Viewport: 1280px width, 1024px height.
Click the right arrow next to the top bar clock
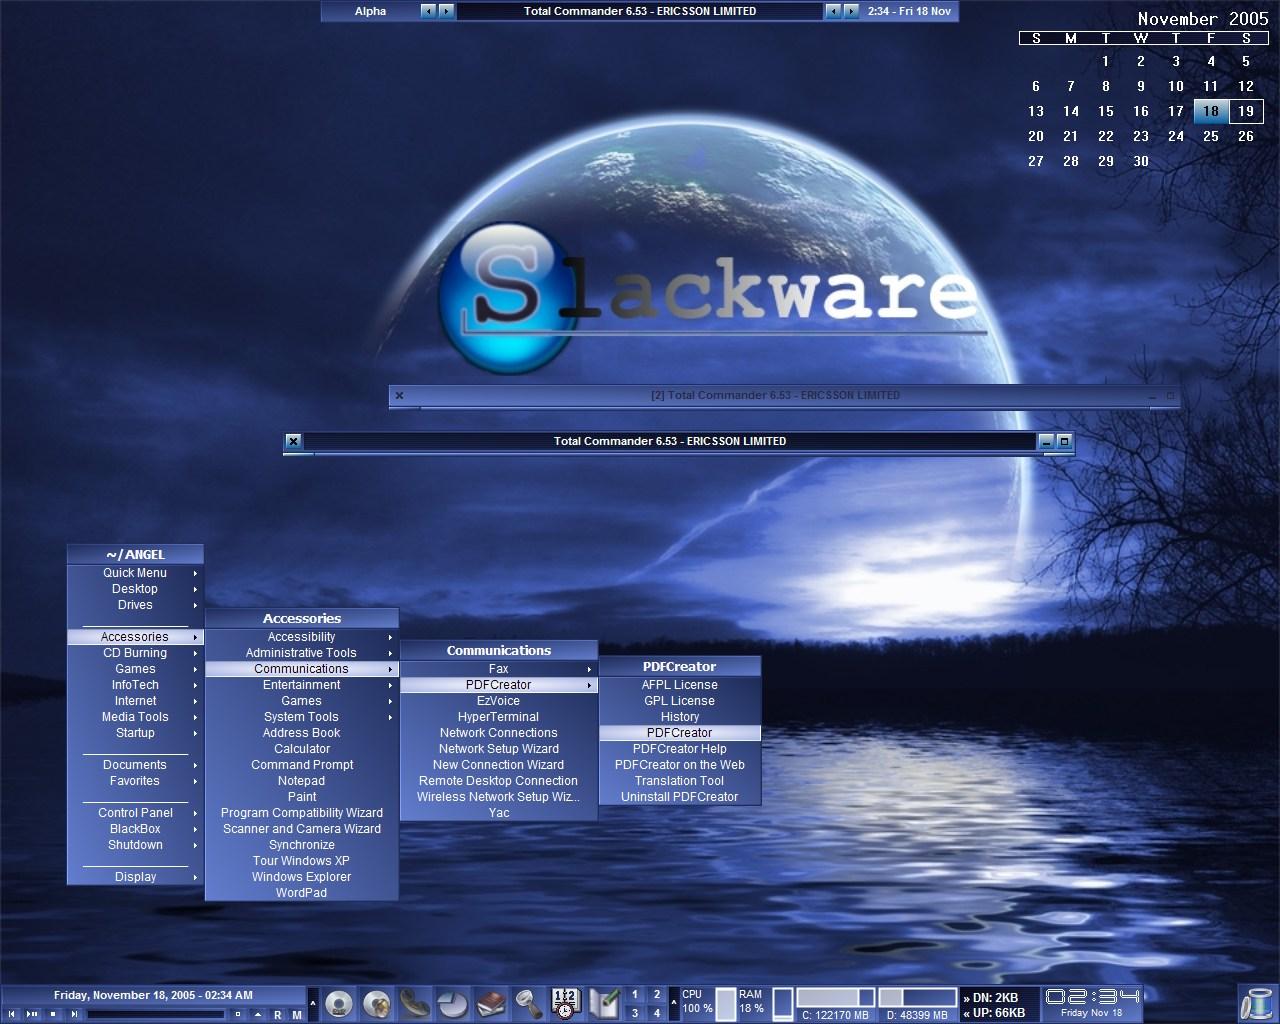coord(851,11)
